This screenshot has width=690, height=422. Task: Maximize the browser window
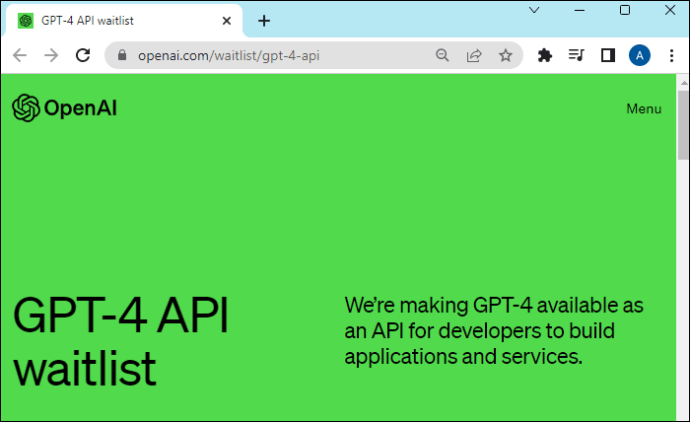[625, 10]
